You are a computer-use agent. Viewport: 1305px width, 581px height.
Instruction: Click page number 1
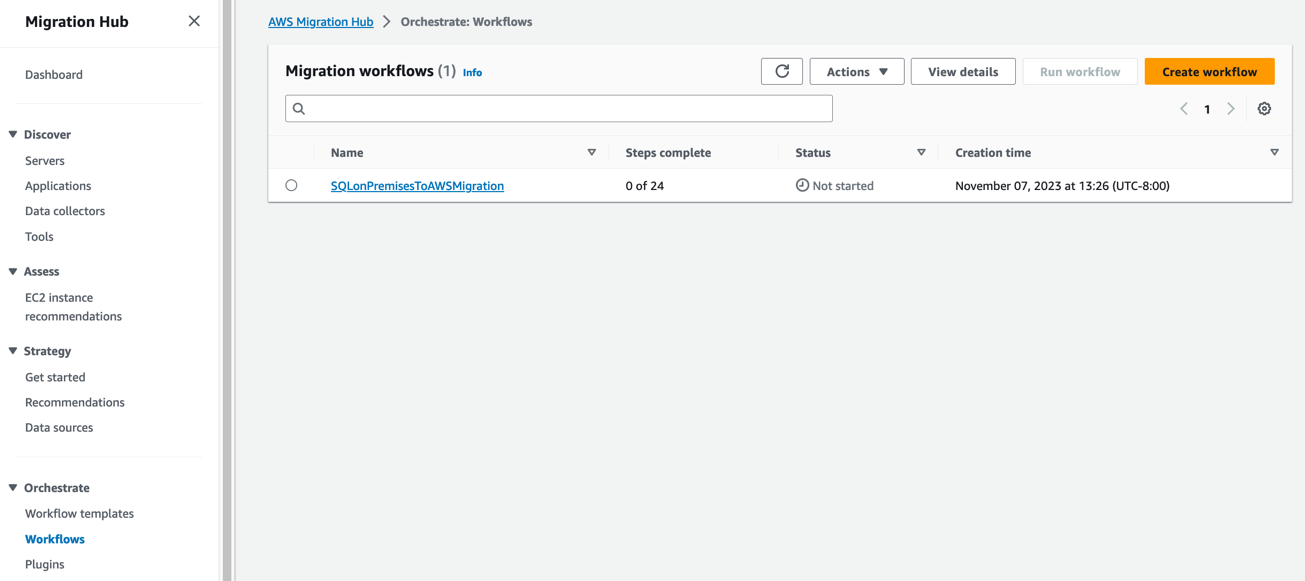(1207, 109)
